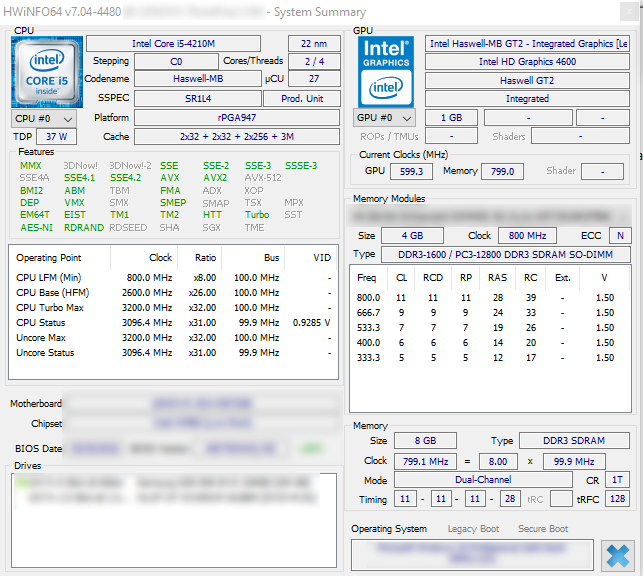Image resolution: width=643 pixels, height=576 pixels.
Task: Select the SR1L4 SSPEC value
Action: point(198,98)
